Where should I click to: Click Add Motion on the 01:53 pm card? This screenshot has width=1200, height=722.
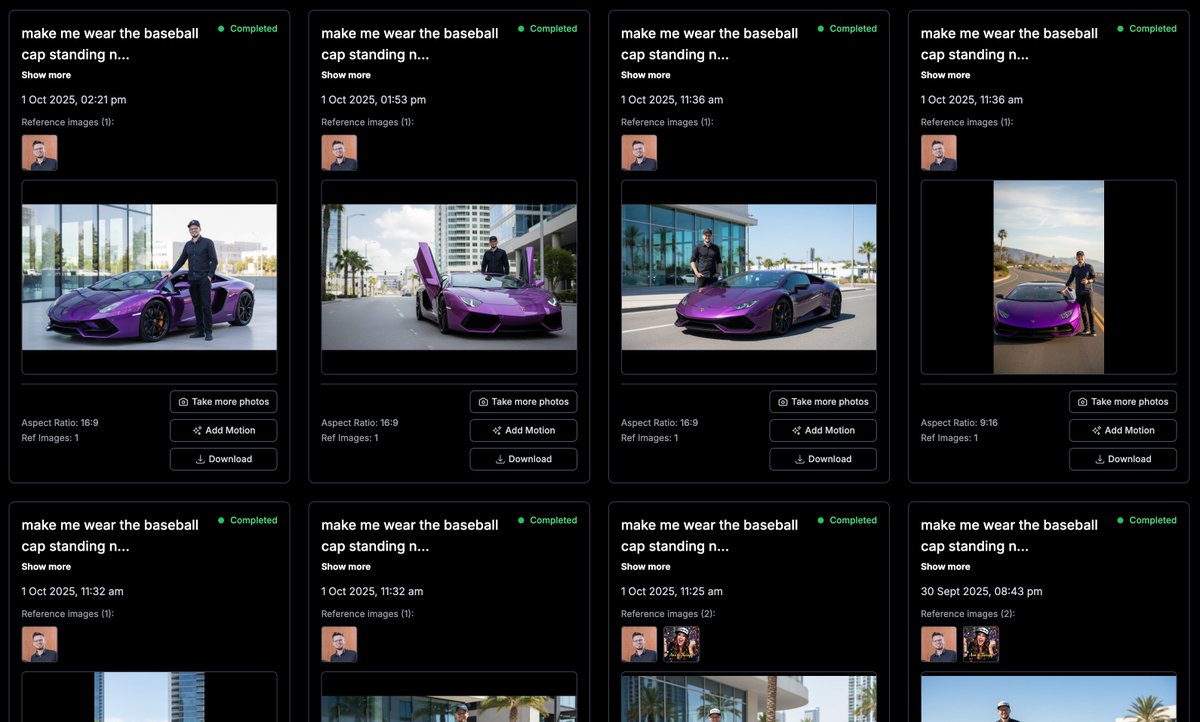[523, 431]
